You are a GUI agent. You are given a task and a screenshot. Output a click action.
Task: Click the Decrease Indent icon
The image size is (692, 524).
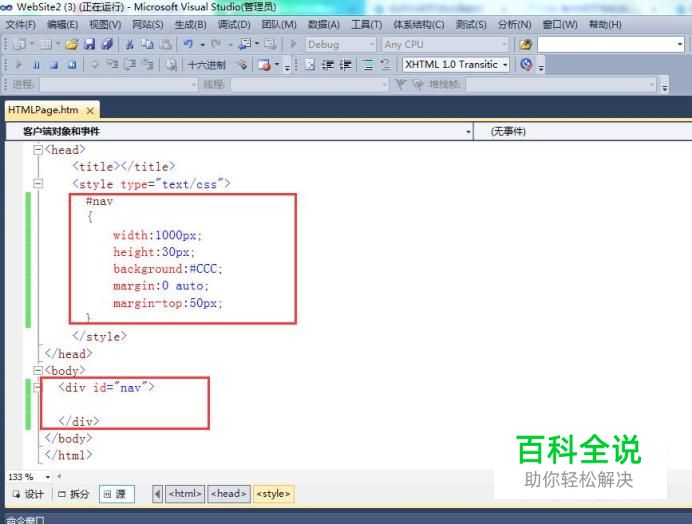point(327,65)
